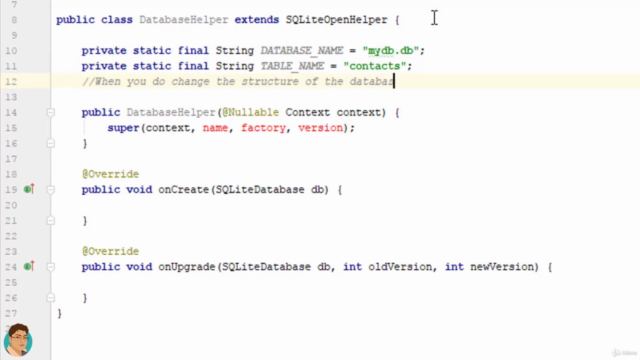640x360 pixels.
Task: Click the fold end marker at line 26
Action: tap(51, 298)
